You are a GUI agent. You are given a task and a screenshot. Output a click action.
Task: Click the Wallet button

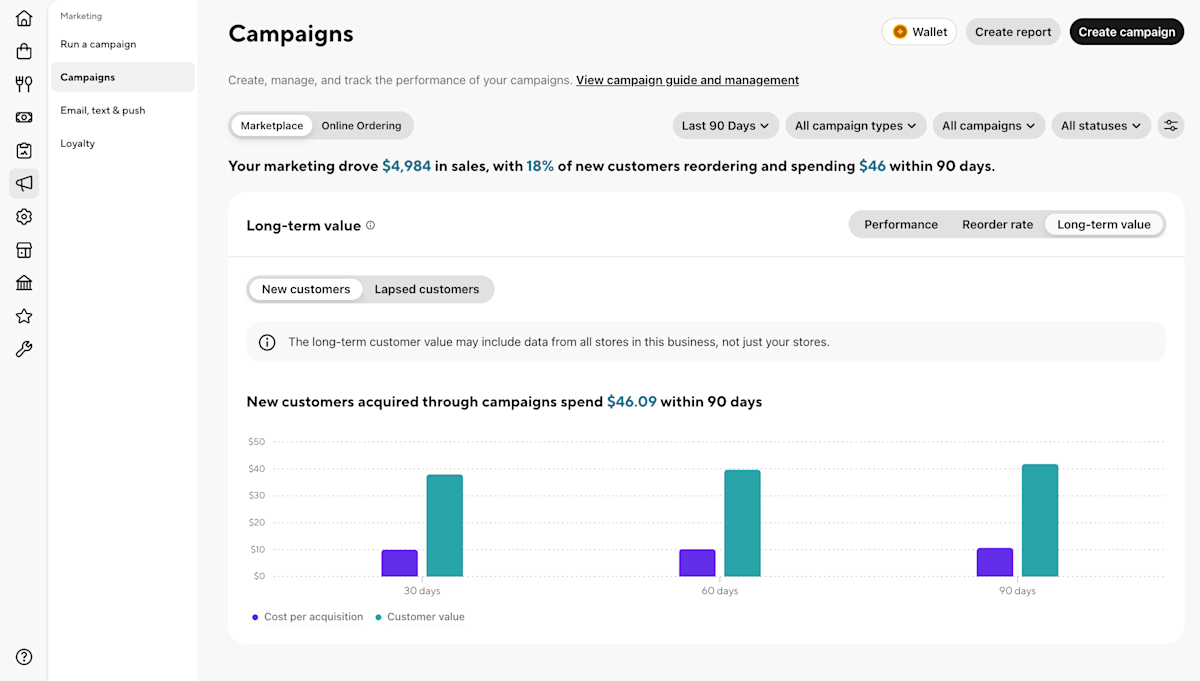[x=919, y=32]
